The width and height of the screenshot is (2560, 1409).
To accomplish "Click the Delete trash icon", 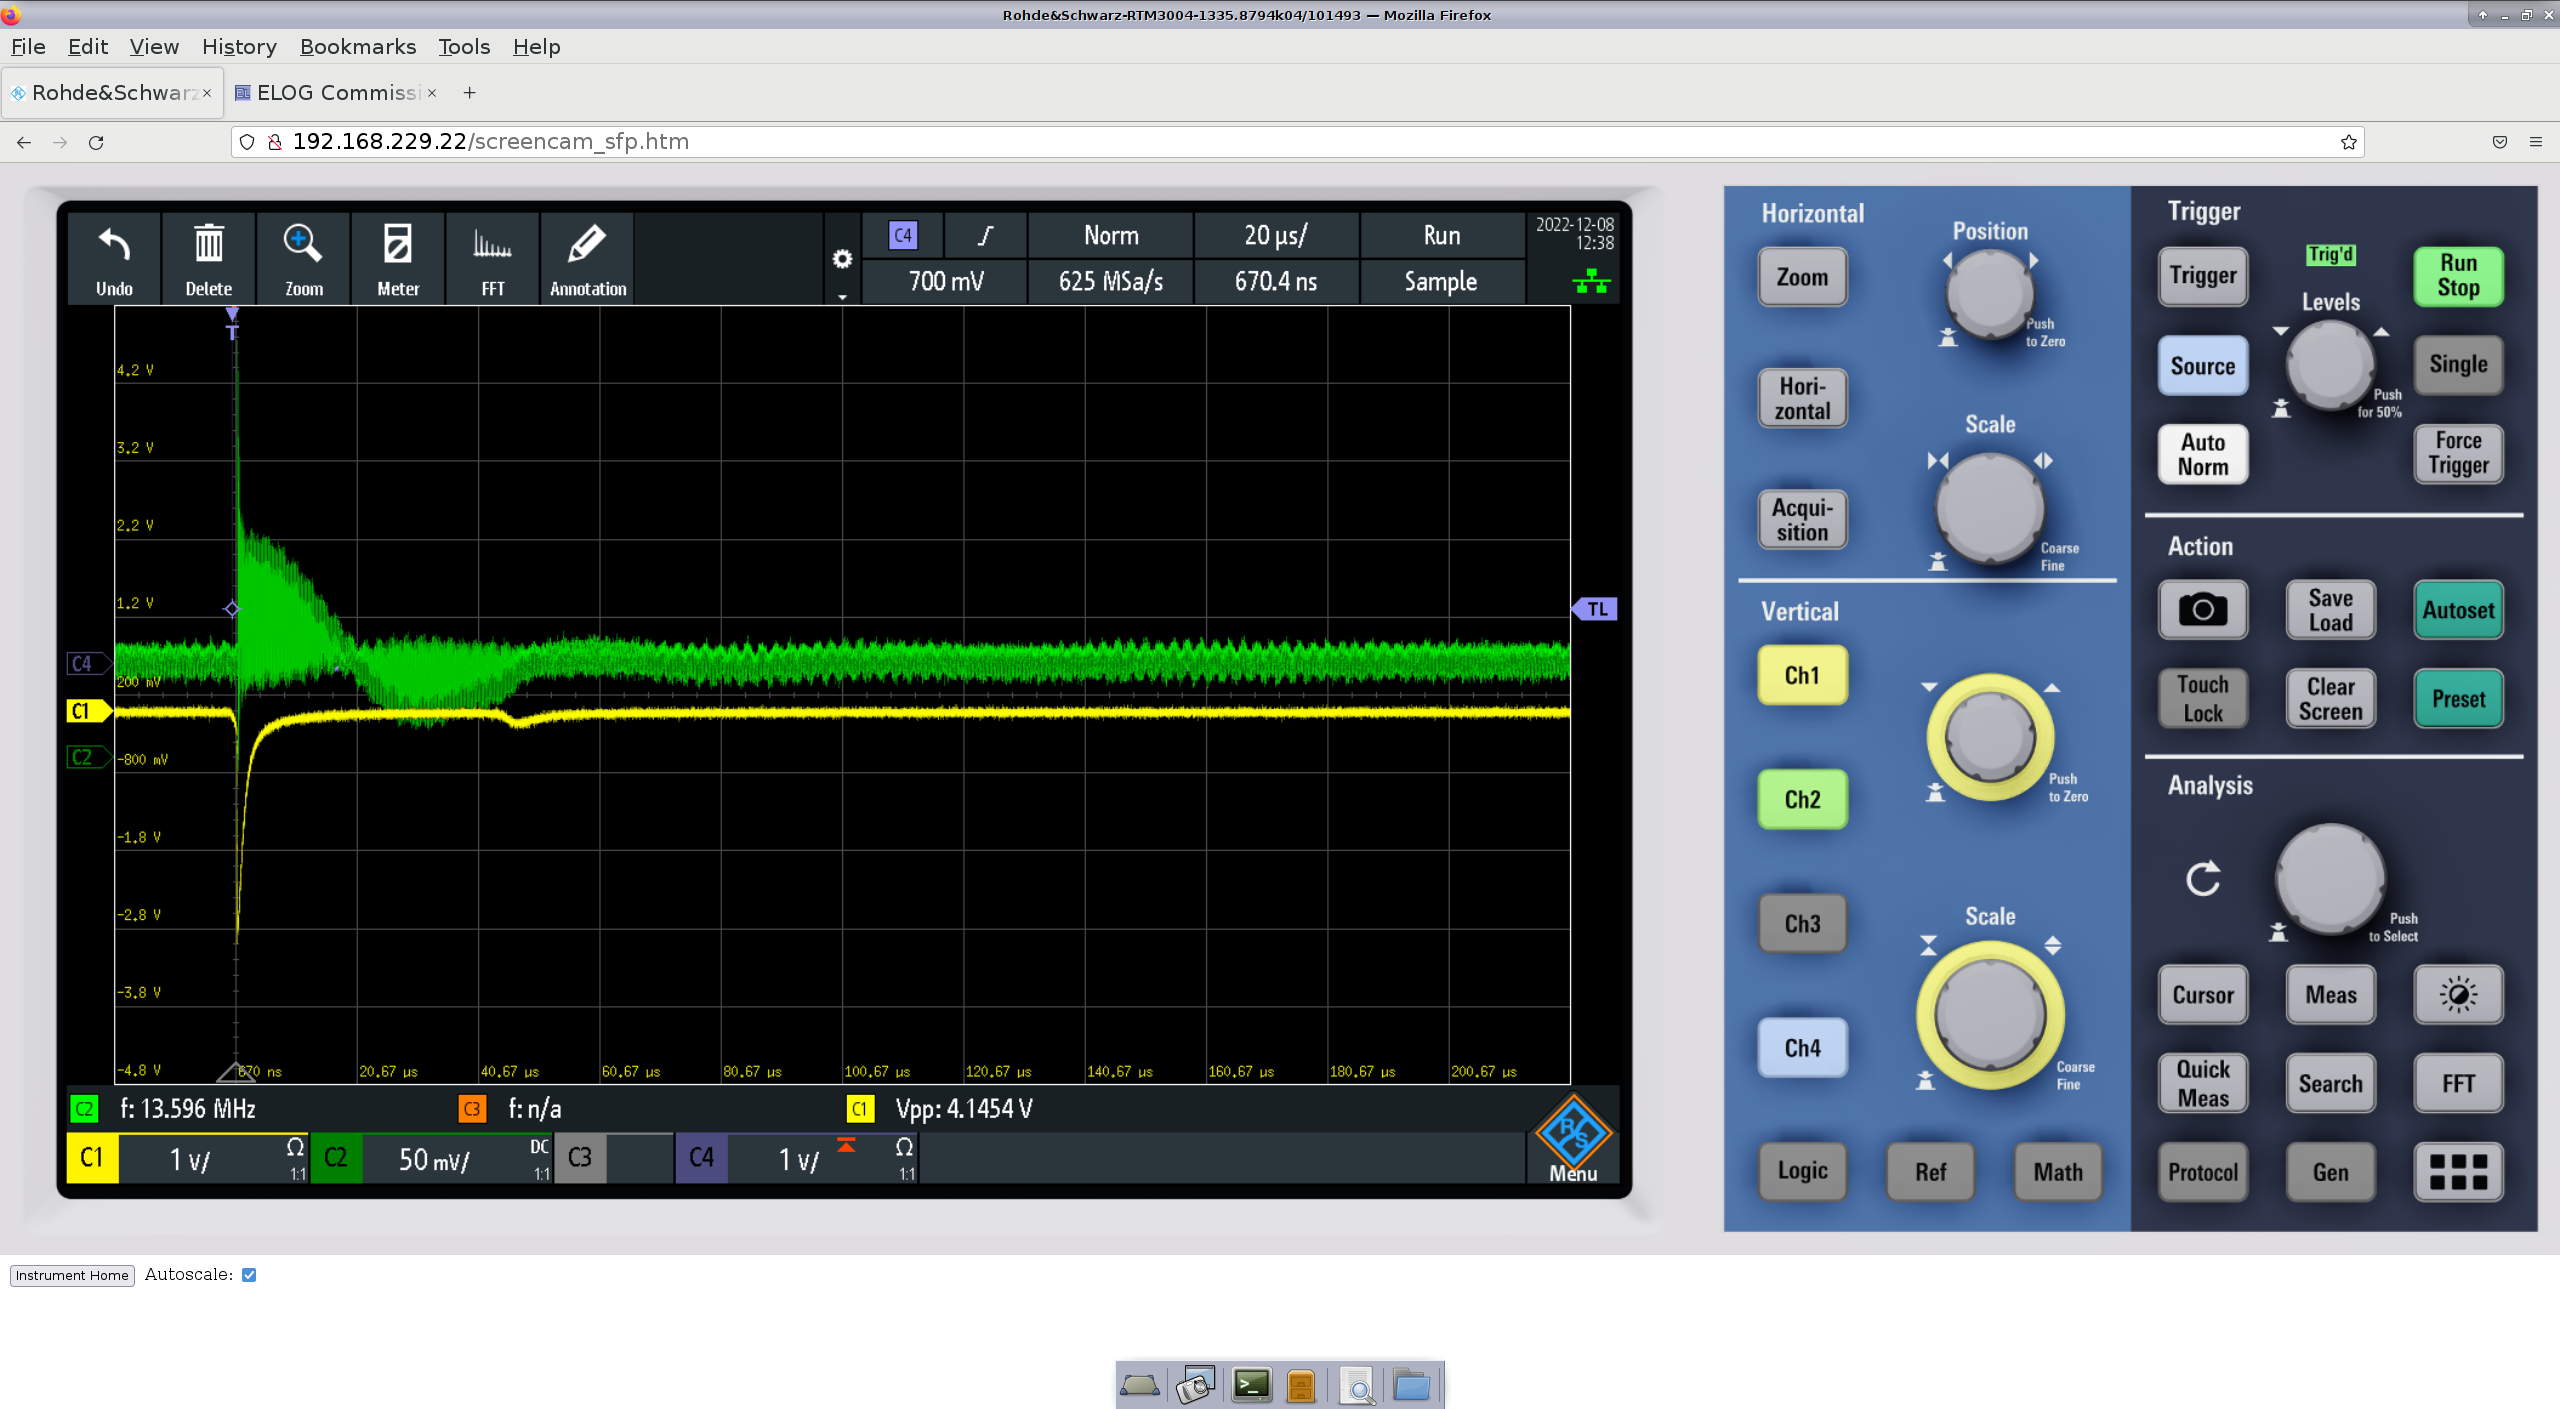I will coord(208,258).
